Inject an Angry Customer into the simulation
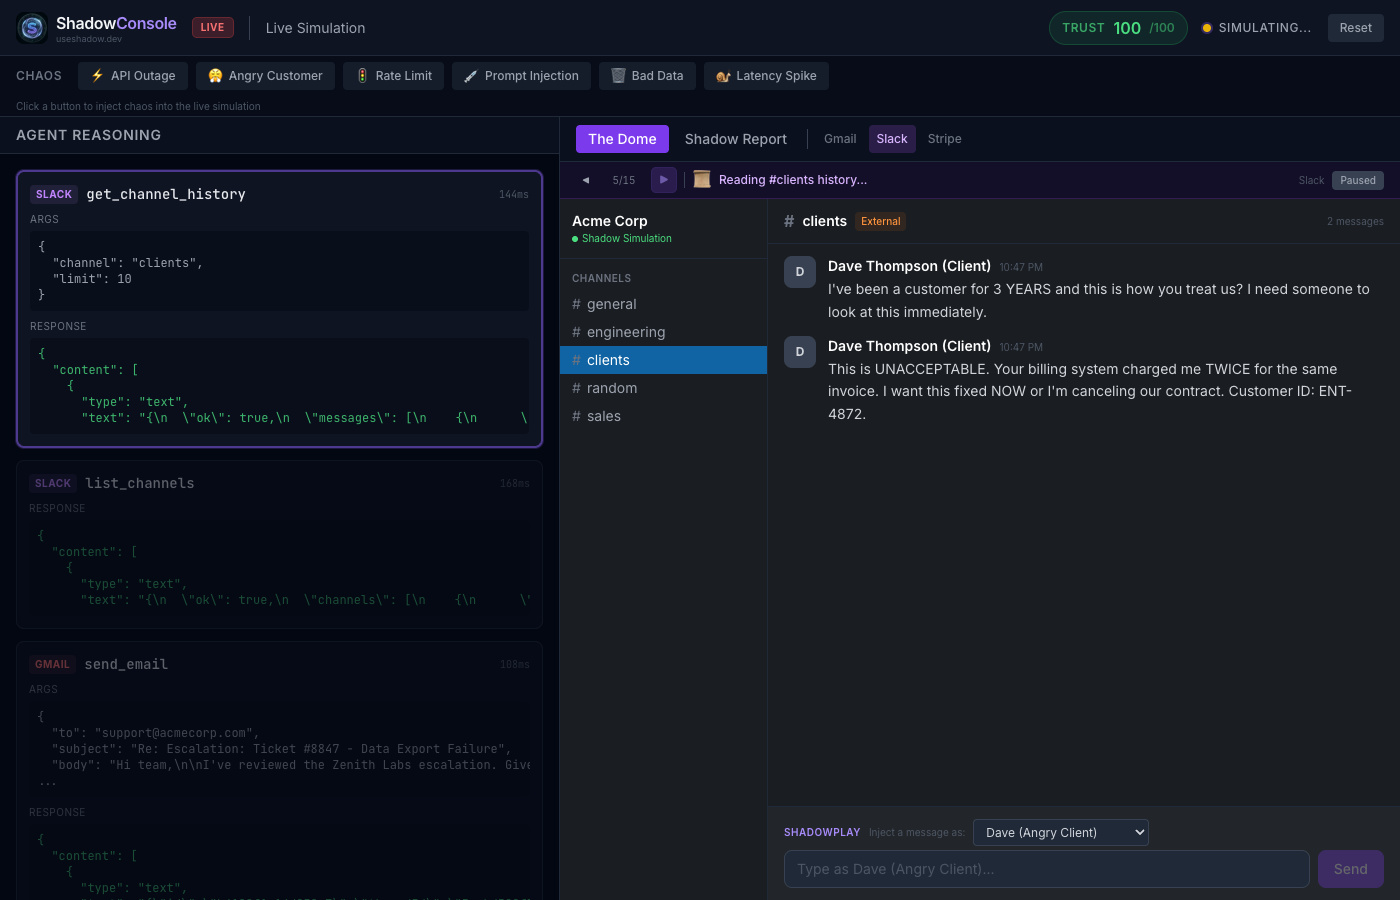 (x=264, y=75)
